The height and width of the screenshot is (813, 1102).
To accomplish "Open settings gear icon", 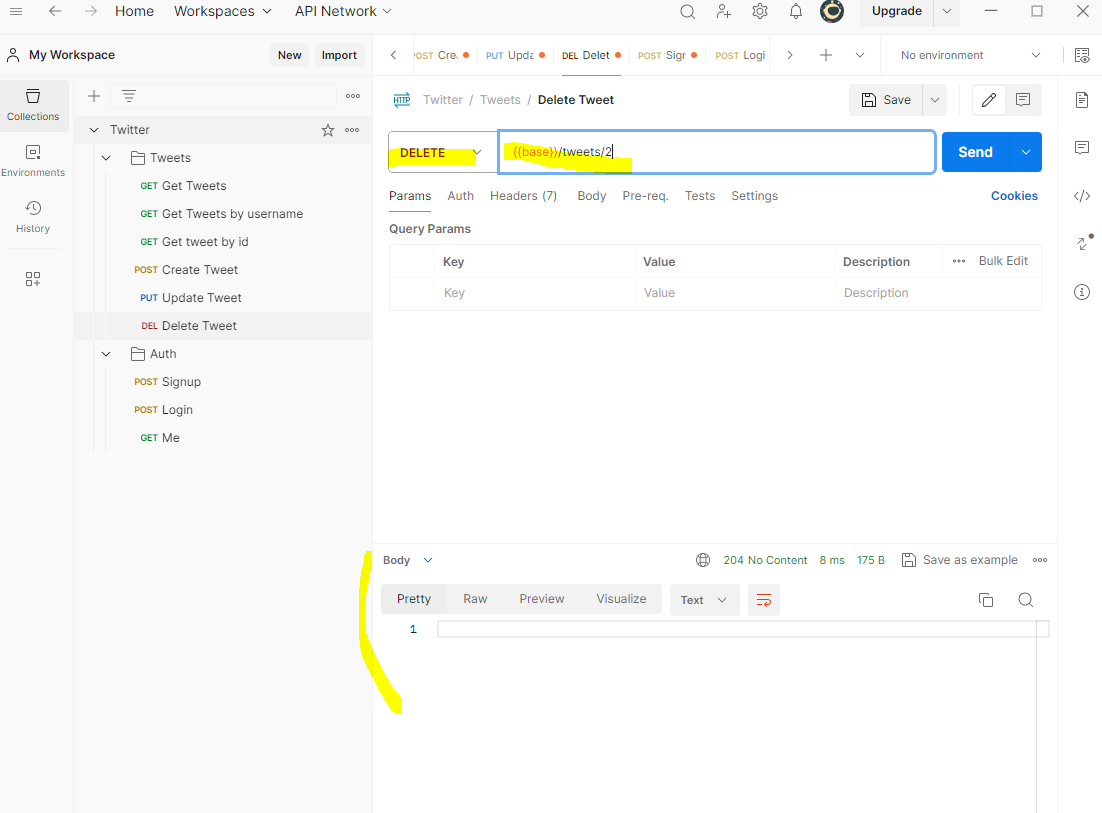I will [x=760, y=11].
